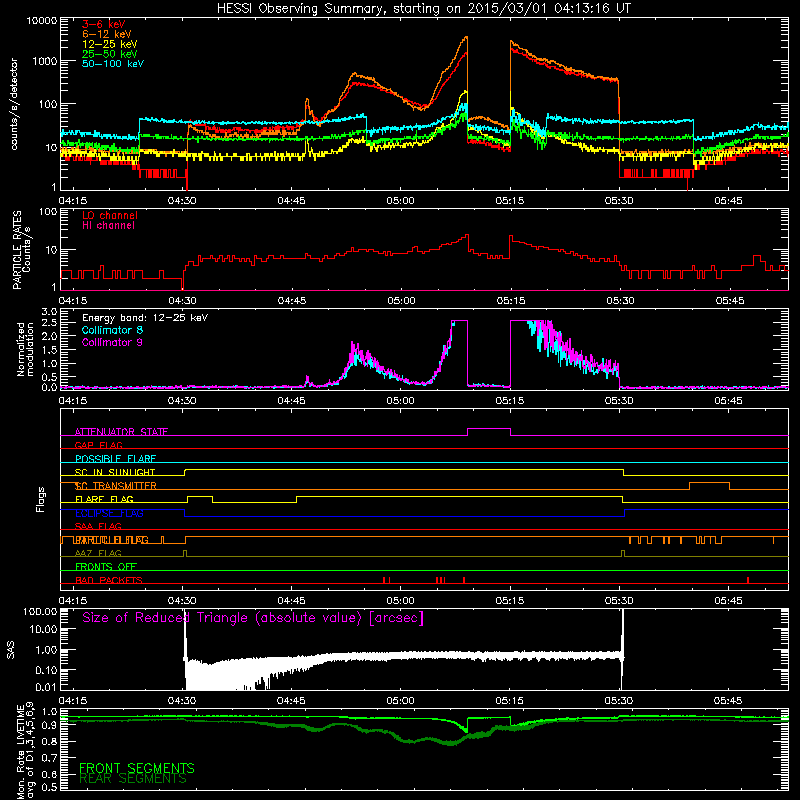This screenshot has height=800, width=800.
Task: Select the Collimator 8 legend entry
Action: tap(112, 330)
